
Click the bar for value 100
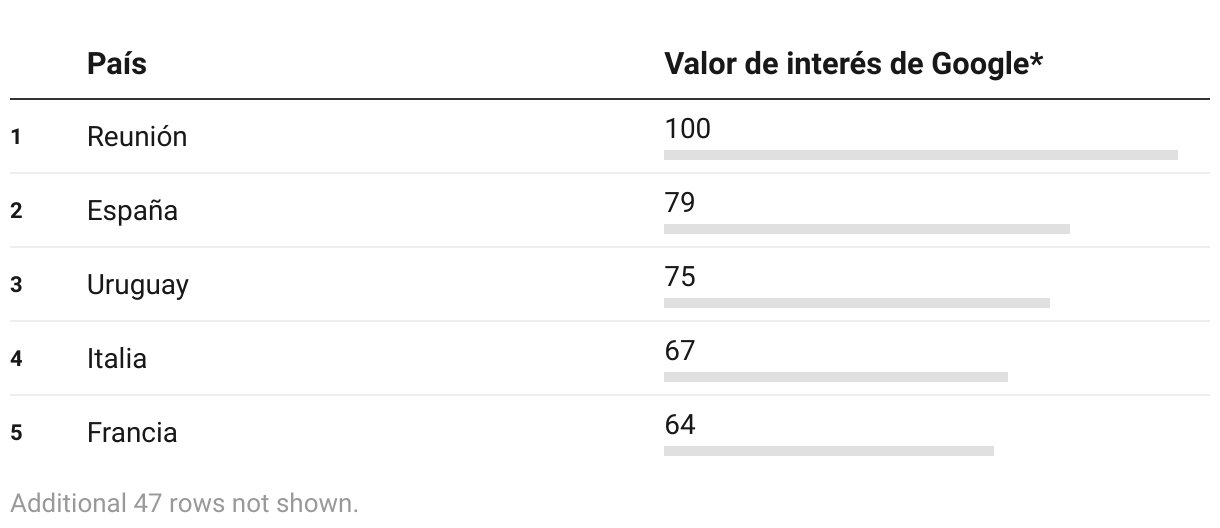921,155
